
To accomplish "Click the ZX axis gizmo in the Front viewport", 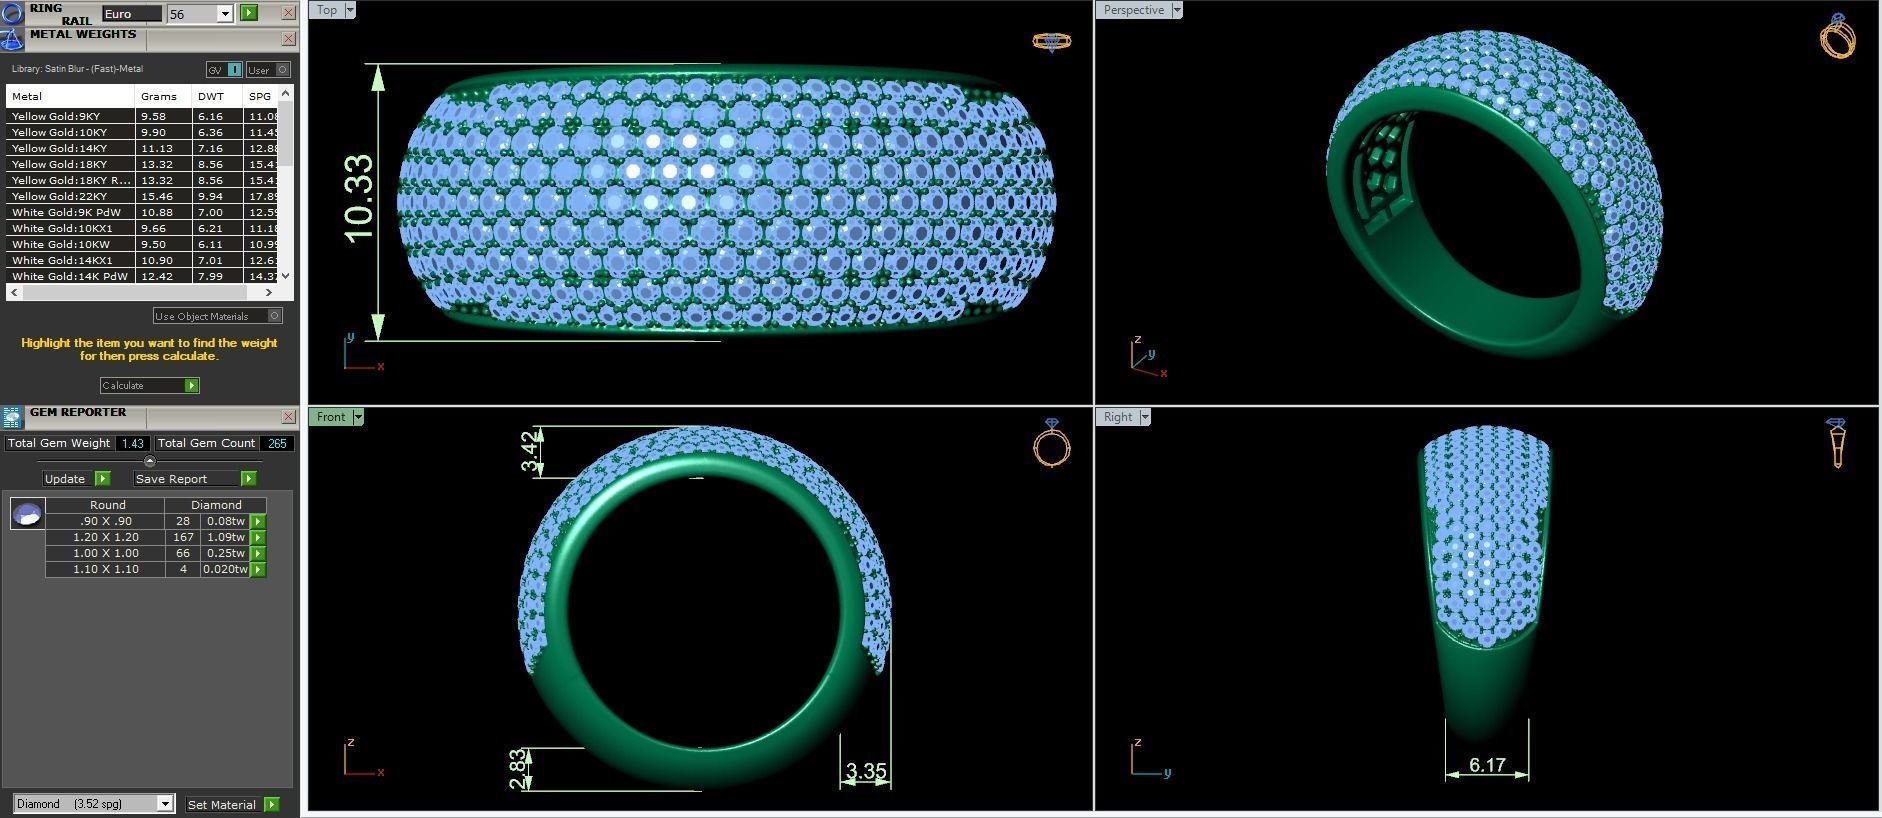I will [x=363, y=757].
